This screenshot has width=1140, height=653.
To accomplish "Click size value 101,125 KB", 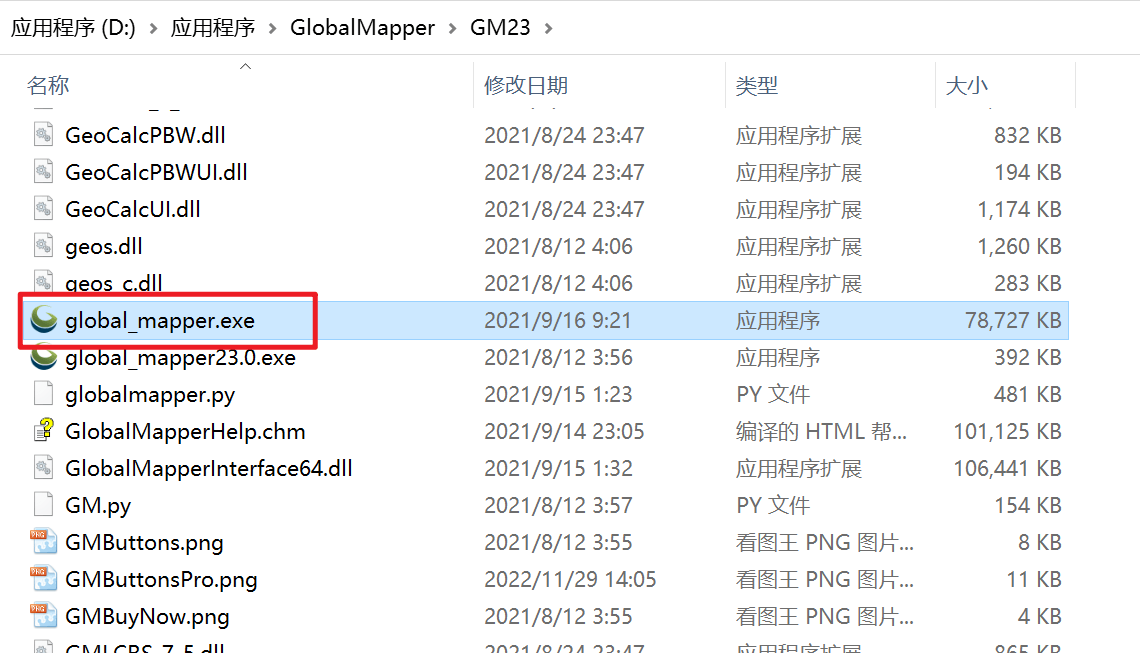I will tap(1007, 432).
